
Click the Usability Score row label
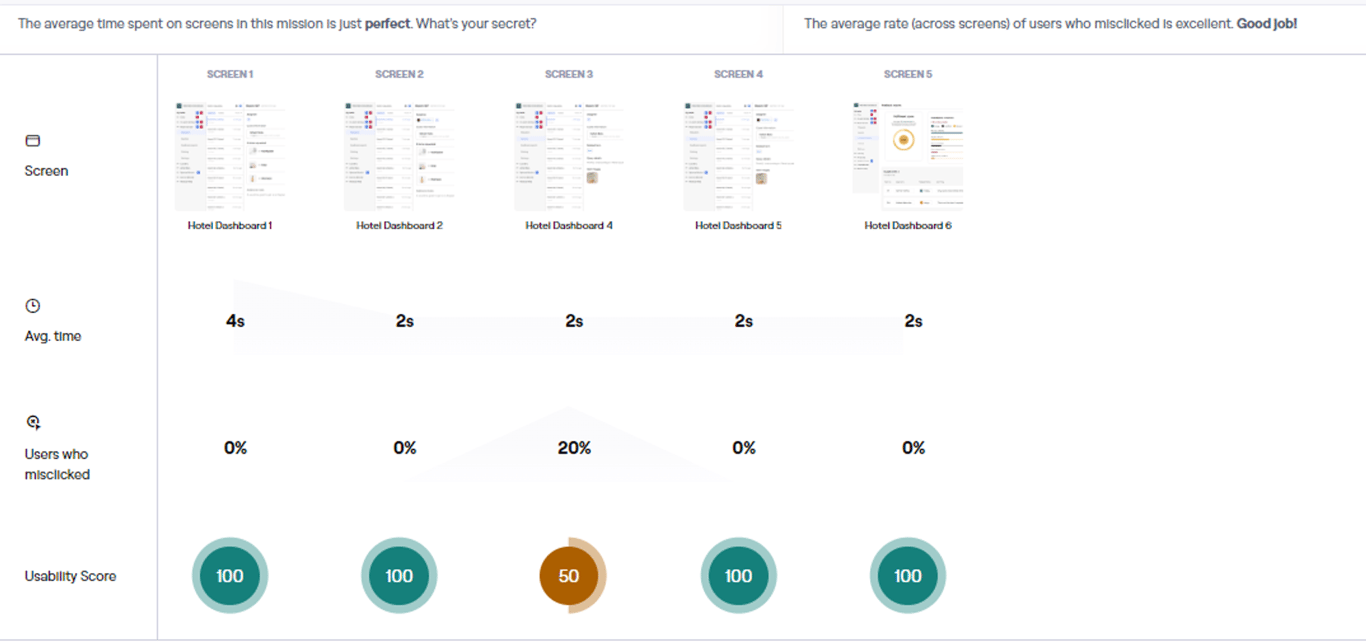[x=70, y=576]
